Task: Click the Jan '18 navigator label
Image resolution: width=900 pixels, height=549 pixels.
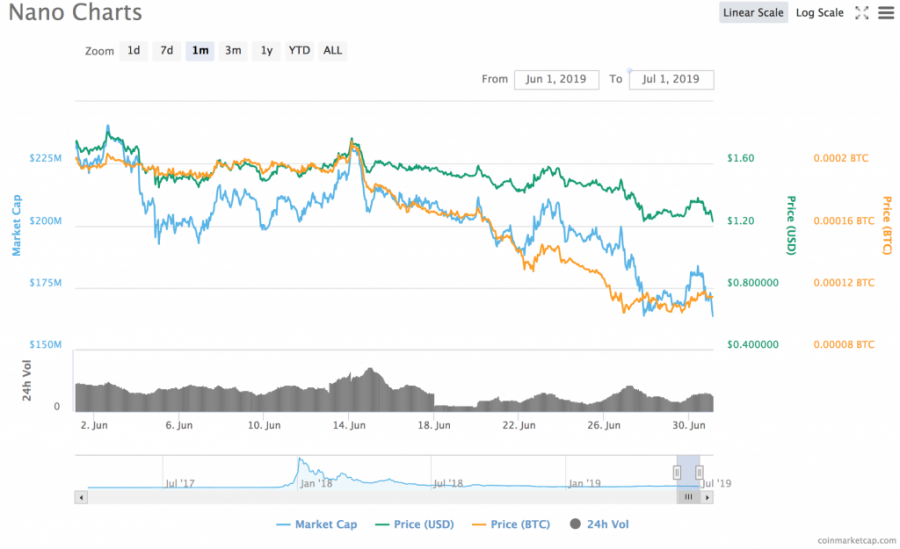Action: pos(316,484)
